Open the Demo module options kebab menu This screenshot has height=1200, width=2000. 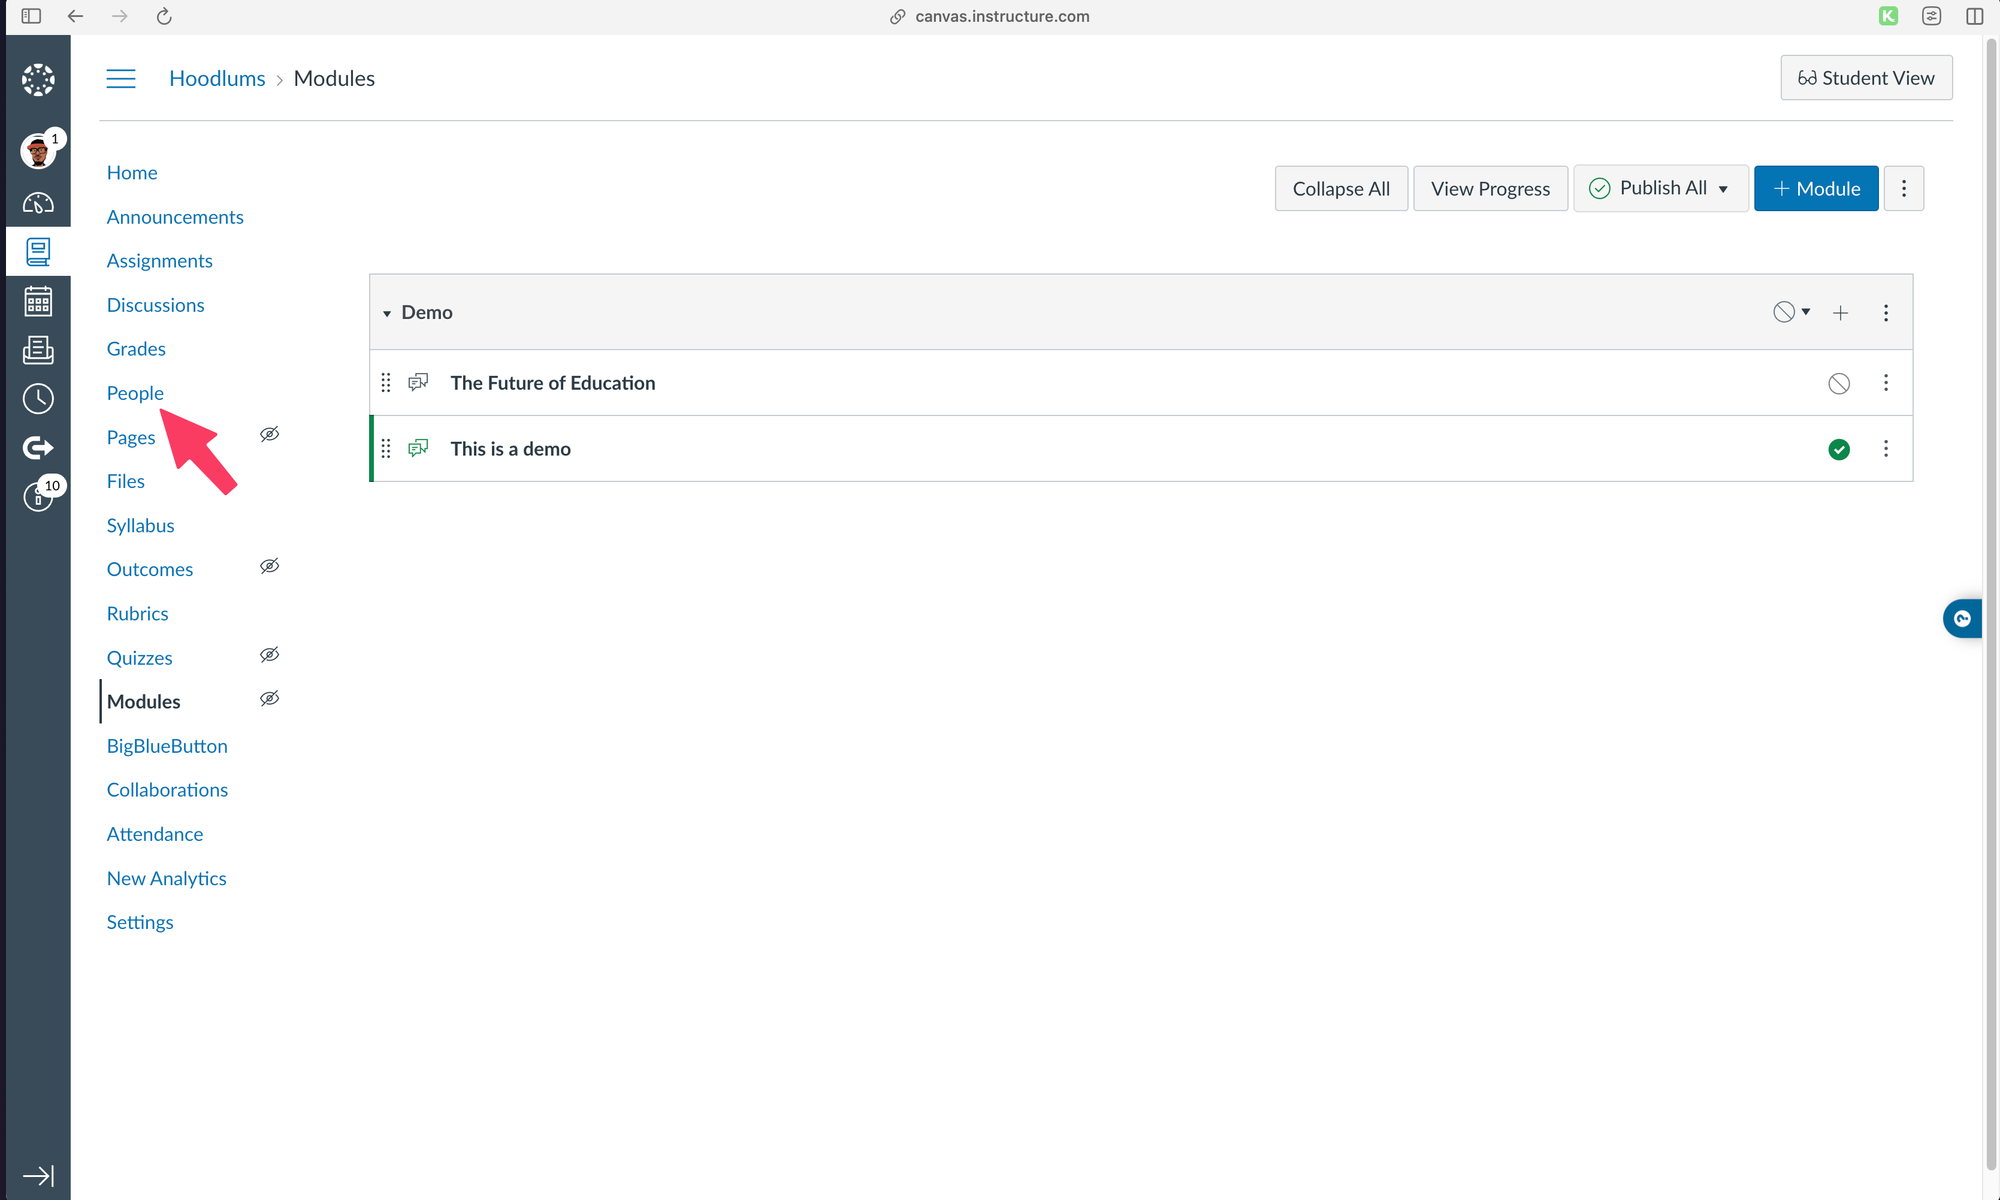1886,313
